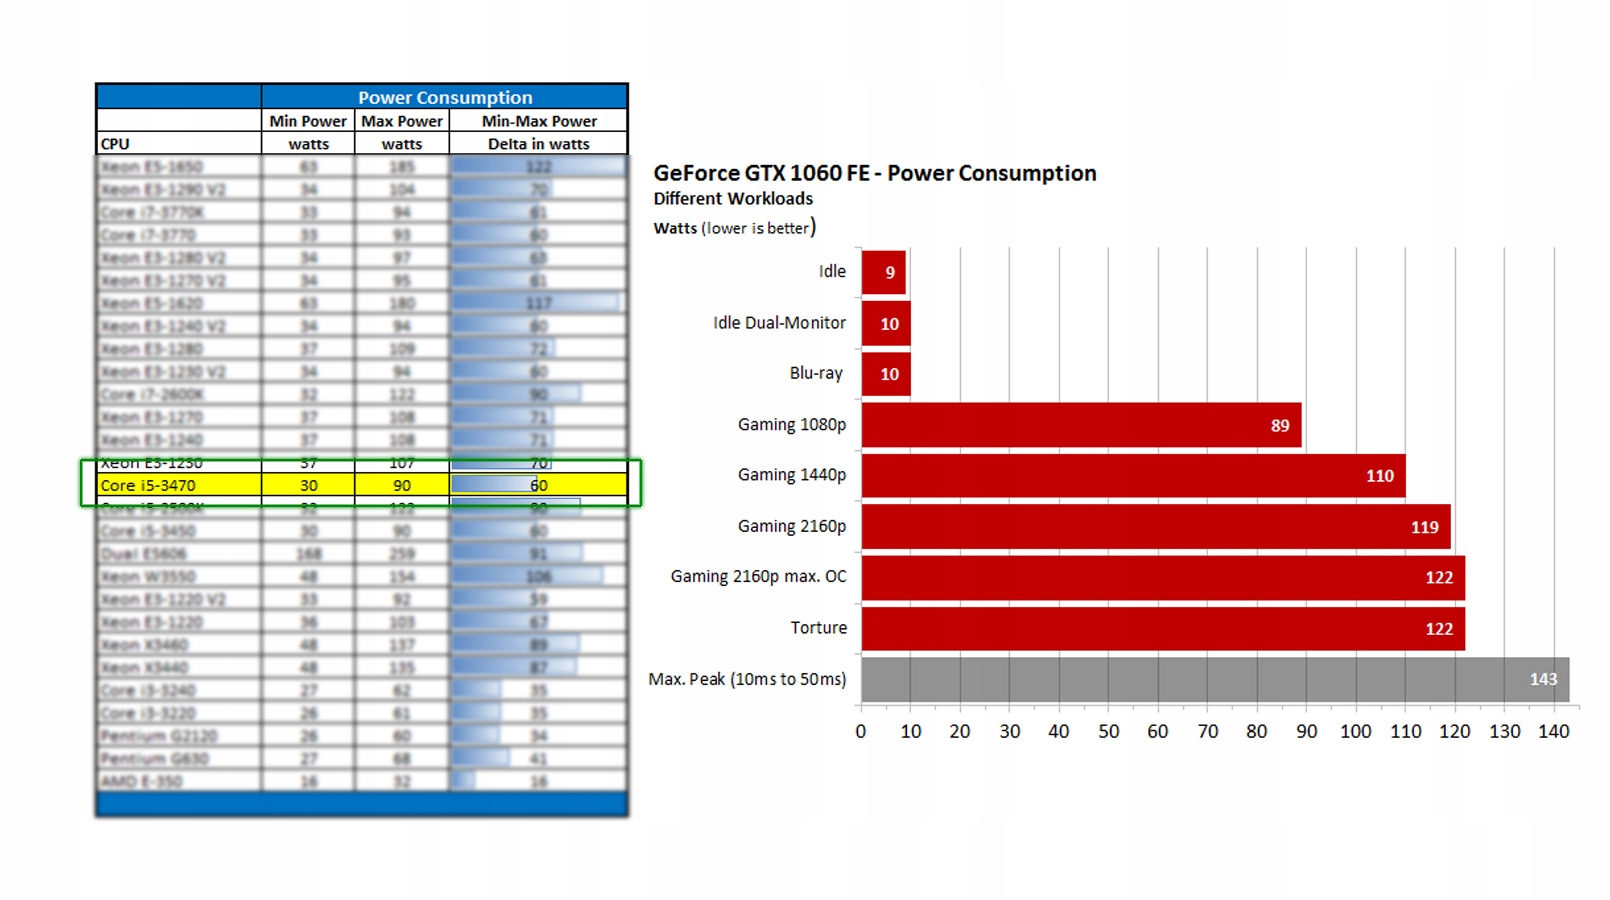This screenshot has height=900, width=1610.
Task: Click the x-axis tick label 50
Action: pos(1109,731)
